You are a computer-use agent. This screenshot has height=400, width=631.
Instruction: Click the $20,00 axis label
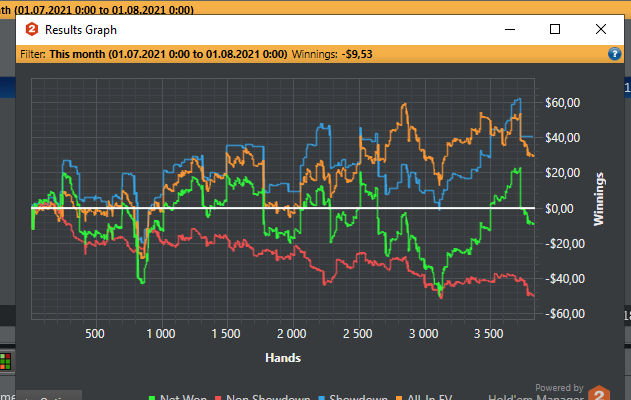[563, 173]
